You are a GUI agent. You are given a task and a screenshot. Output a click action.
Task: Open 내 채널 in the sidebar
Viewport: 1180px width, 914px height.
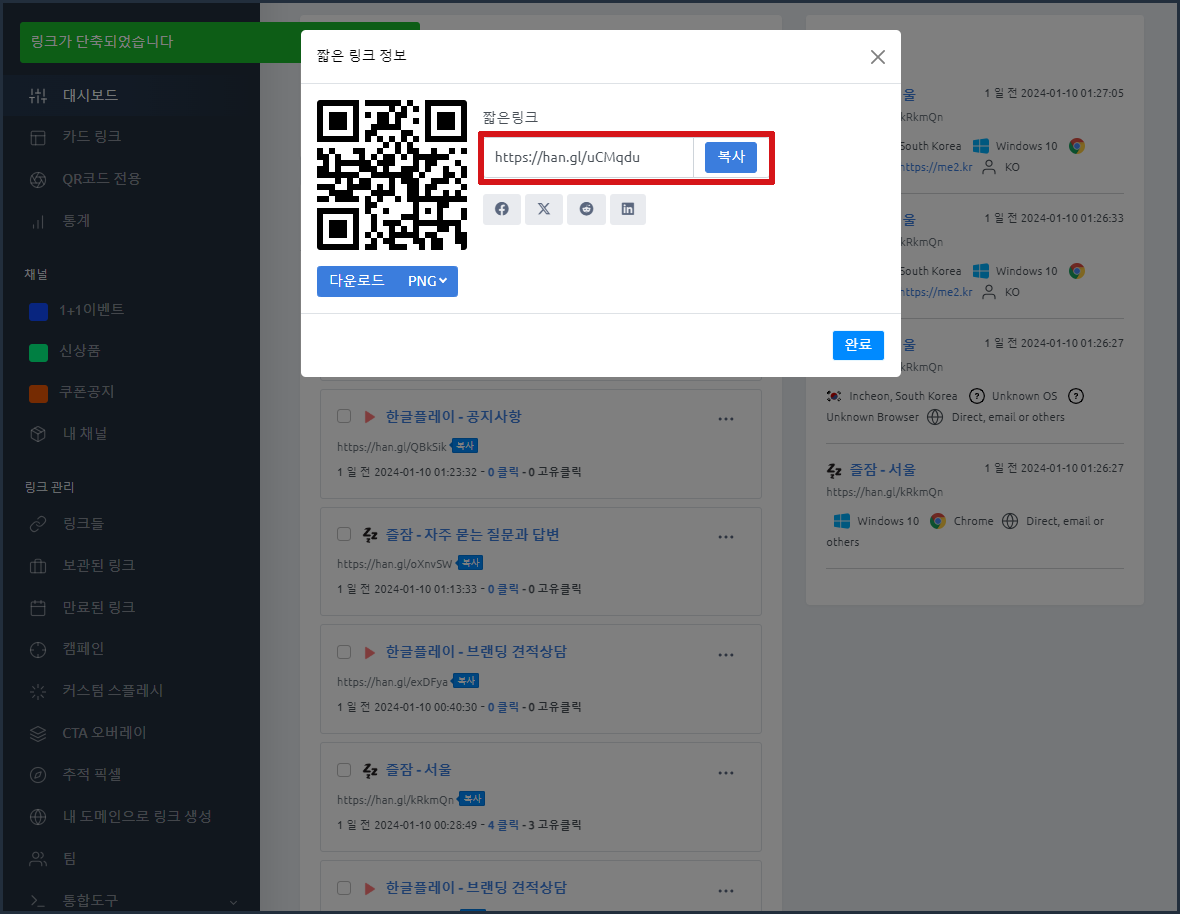click(84, 434)
